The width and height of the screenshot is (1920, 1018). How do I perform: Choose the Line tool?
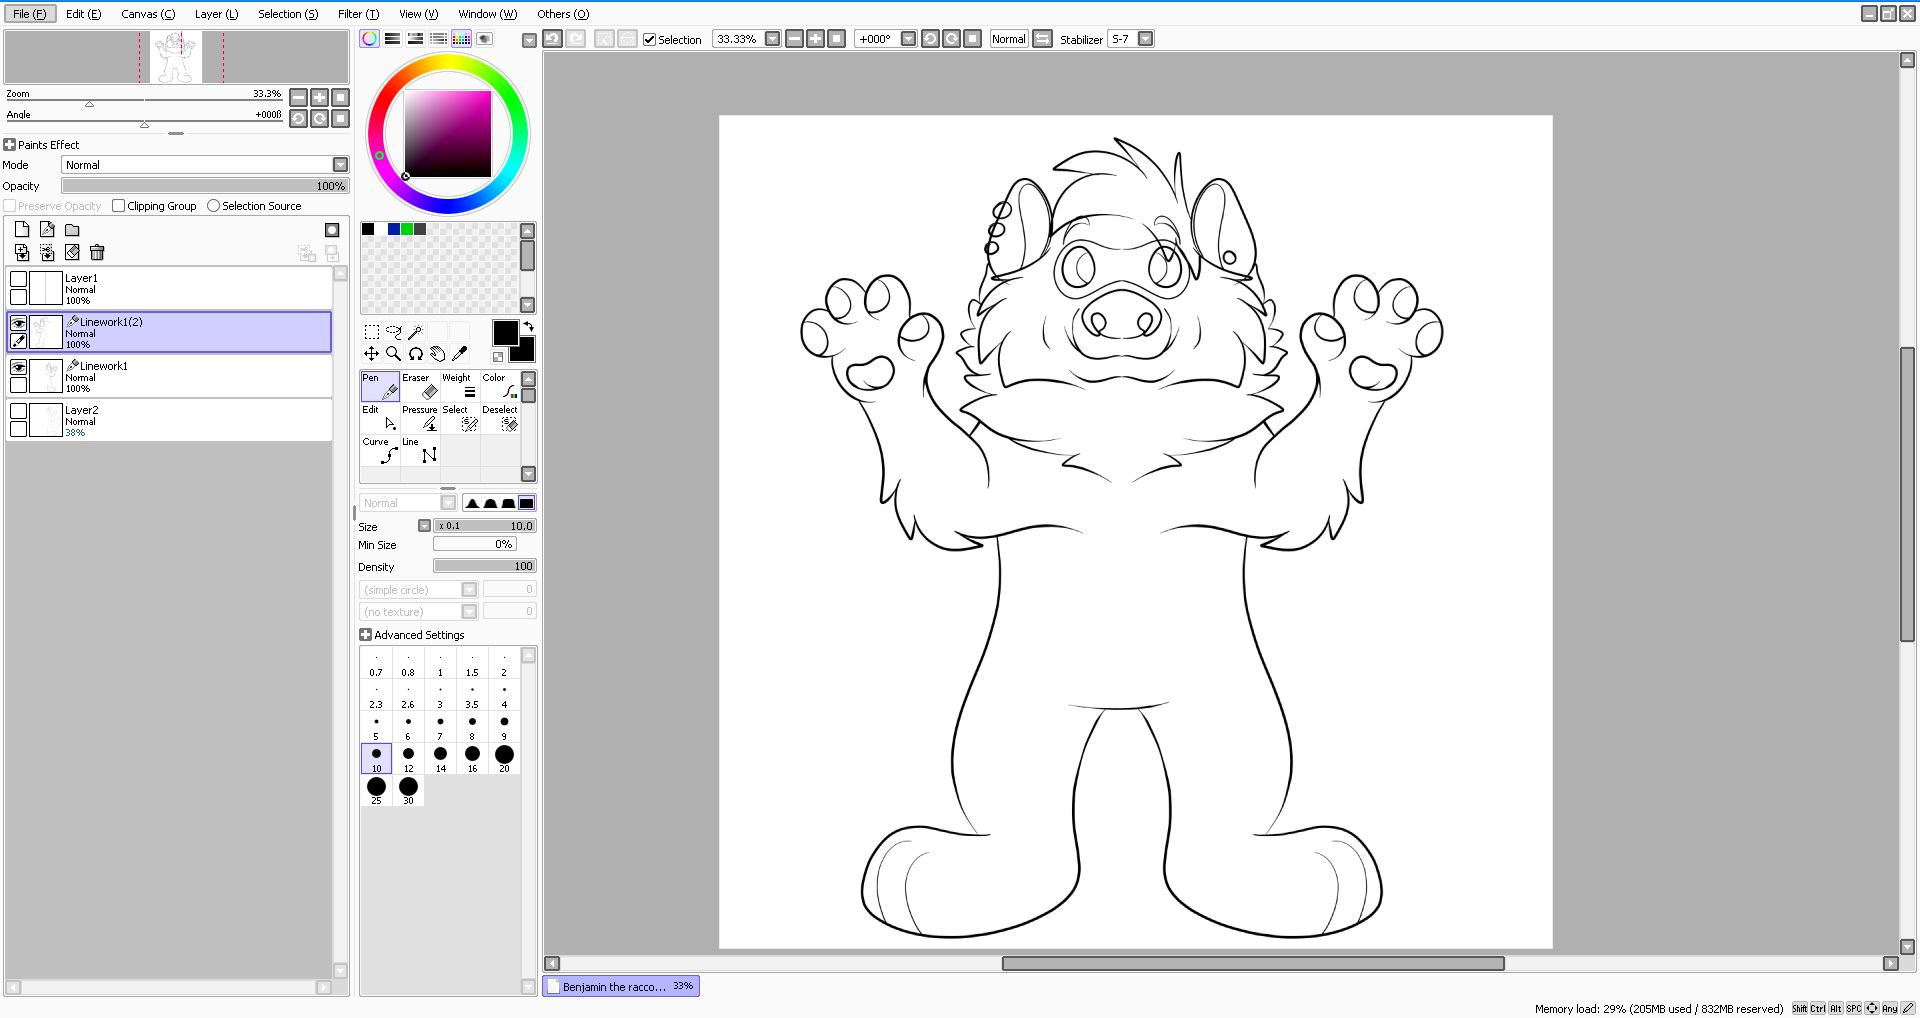pos(420,450)
